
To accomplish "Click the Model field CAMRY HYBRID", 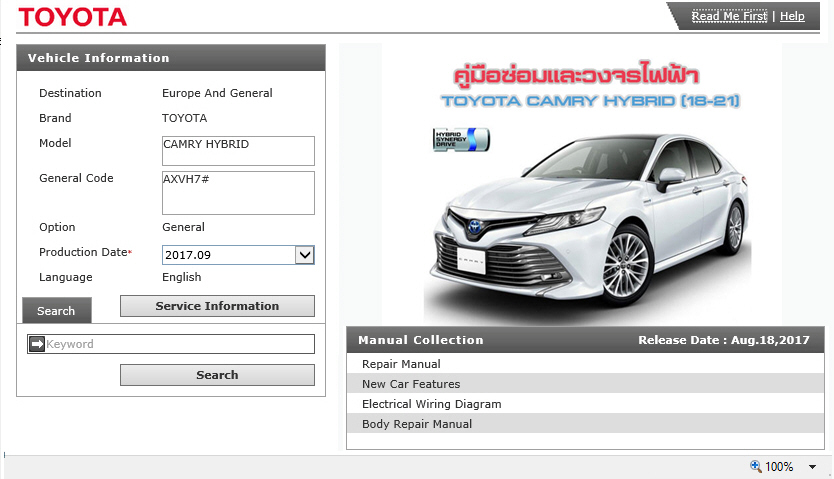I will pyautogui.click(x=238, y=151).
